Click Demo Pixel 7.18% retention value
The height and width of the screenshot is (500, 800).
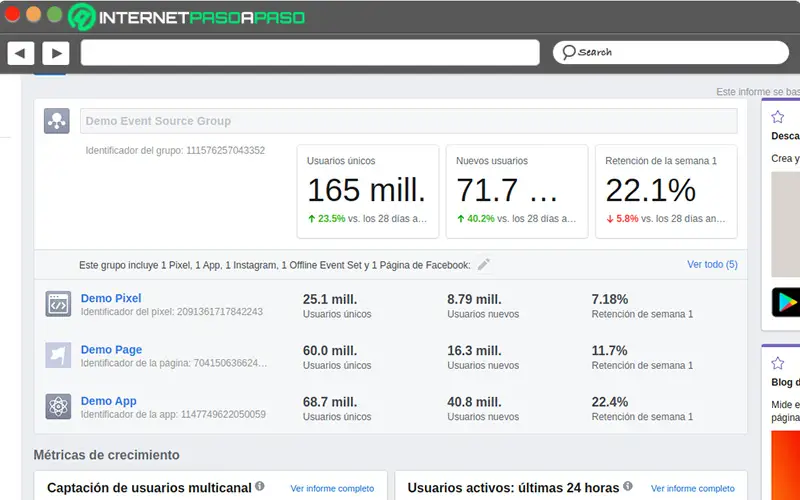coord(610,299)
